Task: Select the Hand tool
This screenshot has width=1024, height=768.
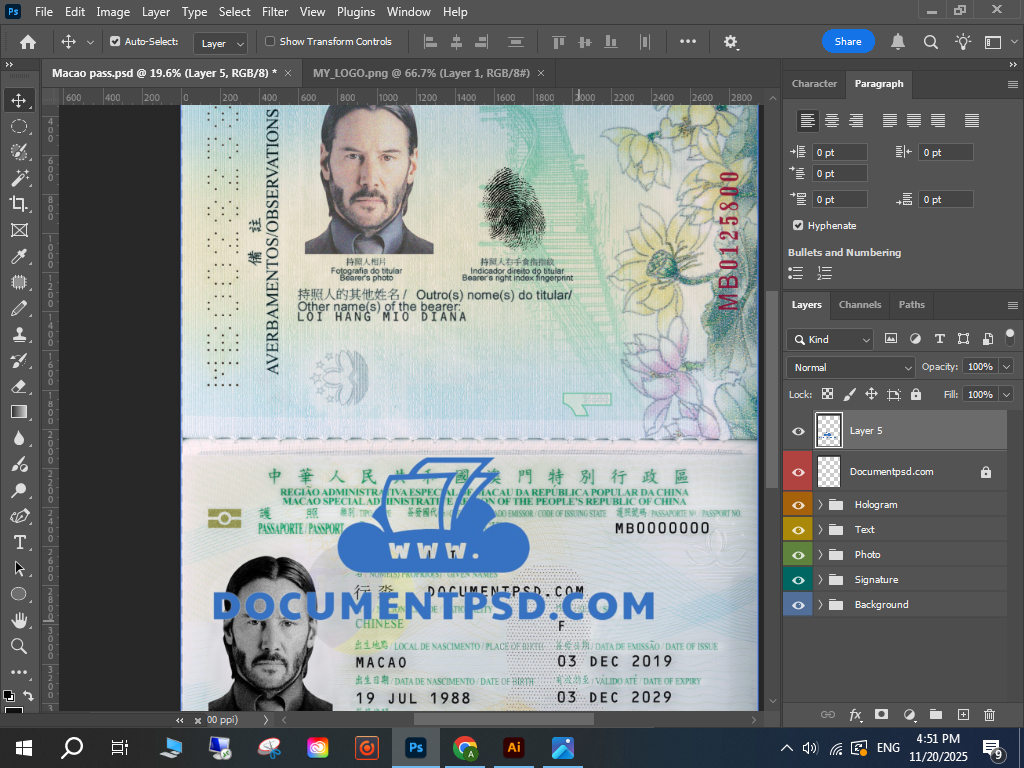Action: (x=19, y=620)
